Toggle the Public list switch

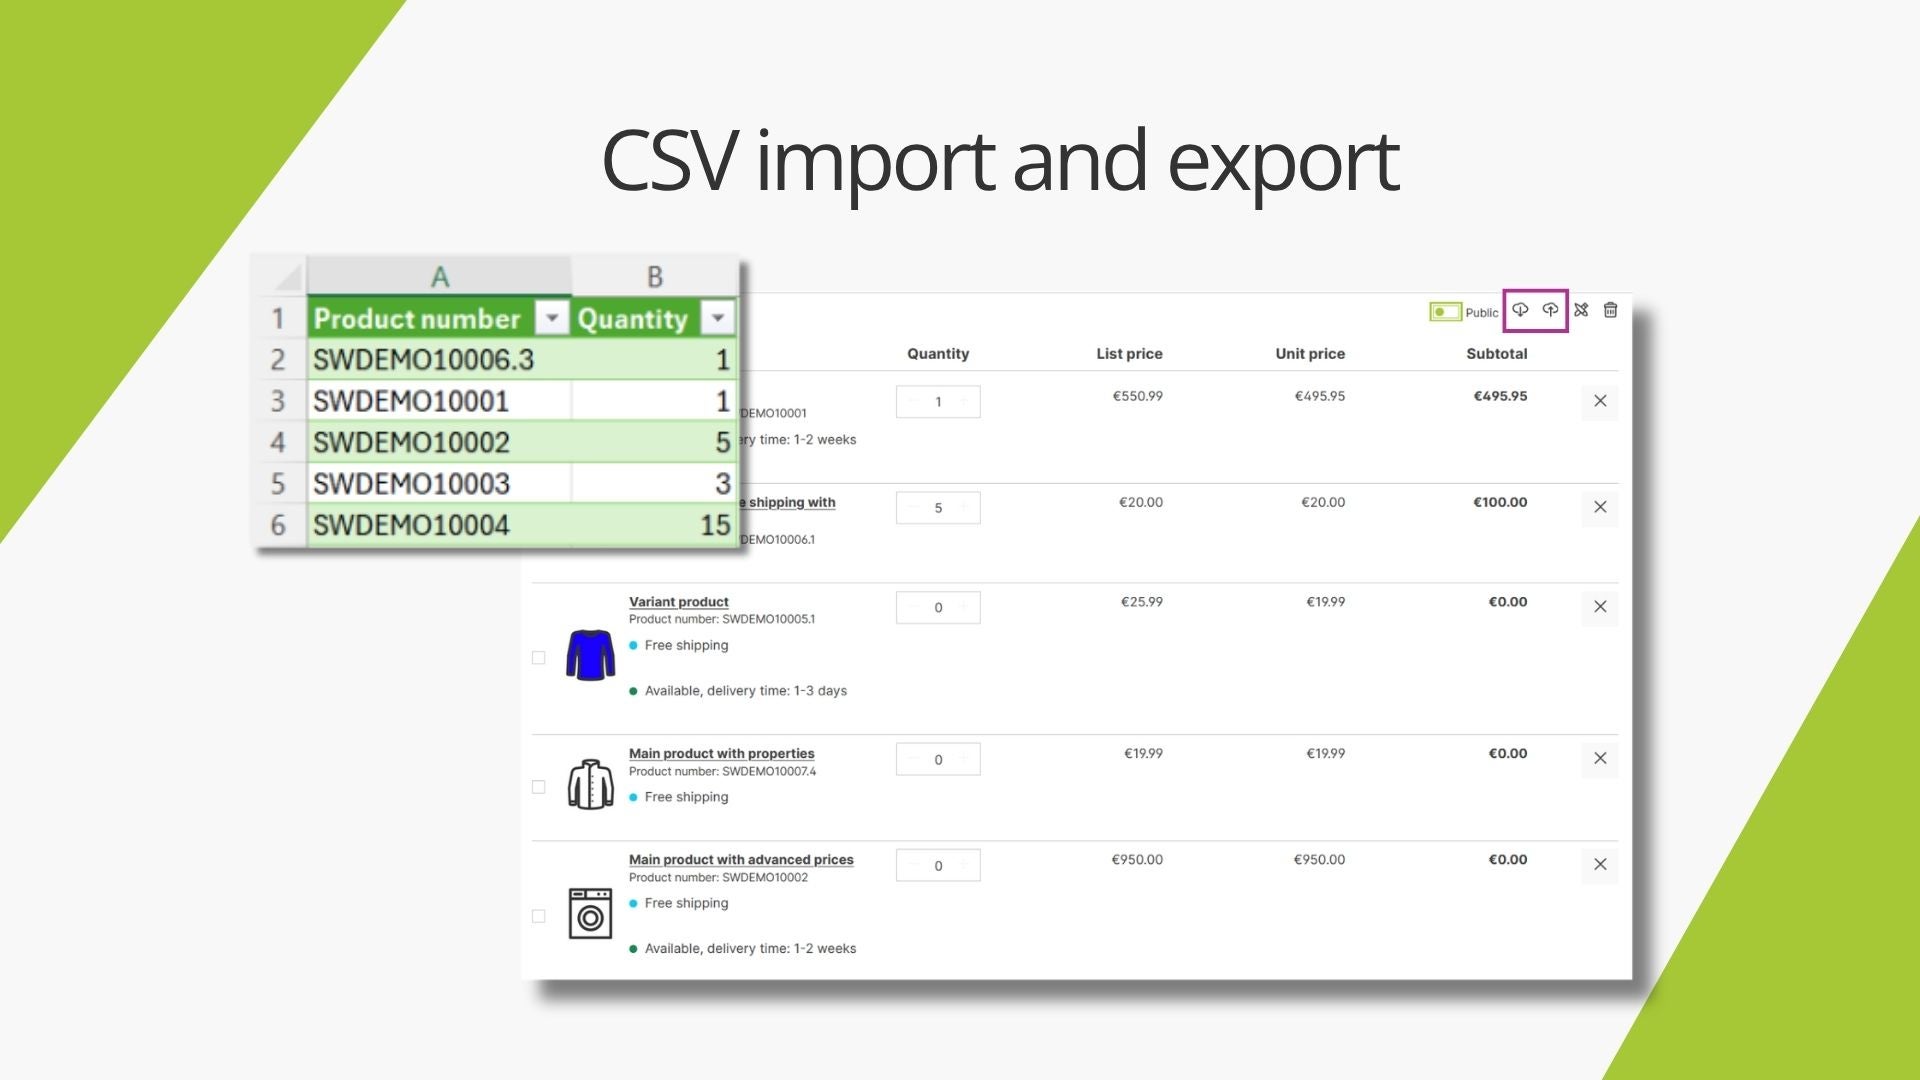click(1445, 312)
